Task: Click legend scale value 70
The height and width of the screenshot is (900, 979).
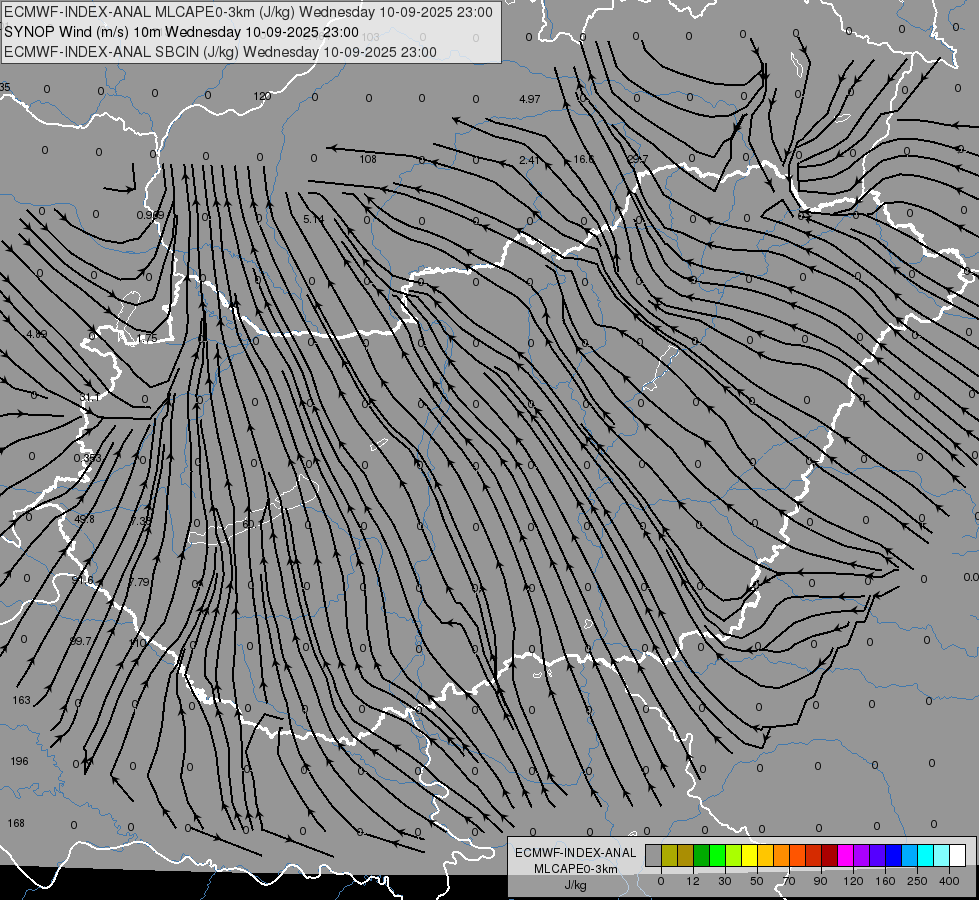Action: [x=789, y=881]
